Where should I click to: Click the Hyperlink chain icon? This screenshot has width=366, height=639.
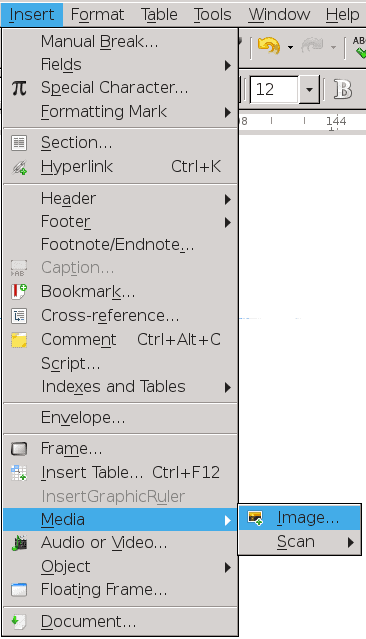click(x=19, y=167)
